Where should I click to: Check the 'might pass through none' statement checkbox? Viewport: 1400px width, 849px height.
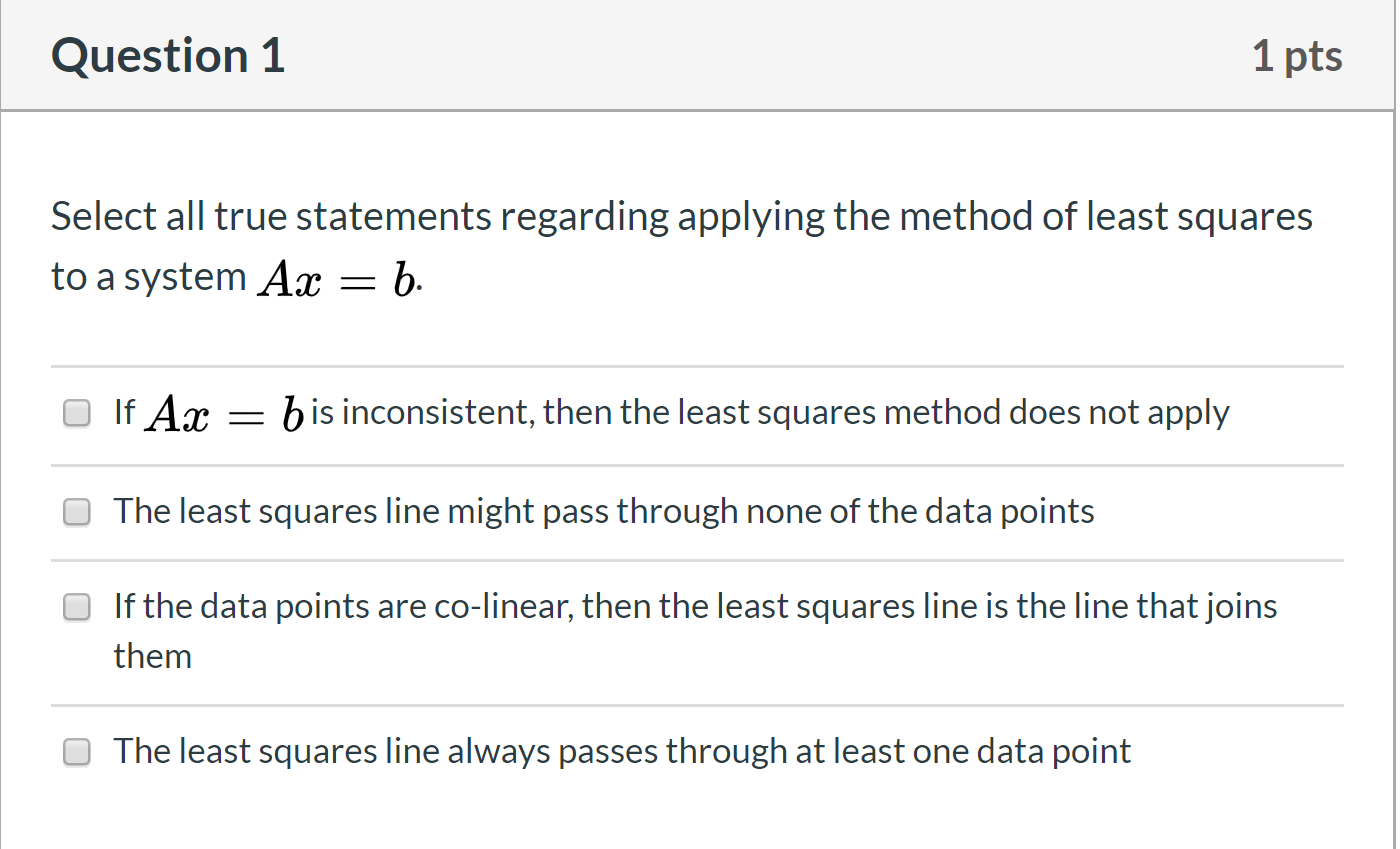pos(76,512)
